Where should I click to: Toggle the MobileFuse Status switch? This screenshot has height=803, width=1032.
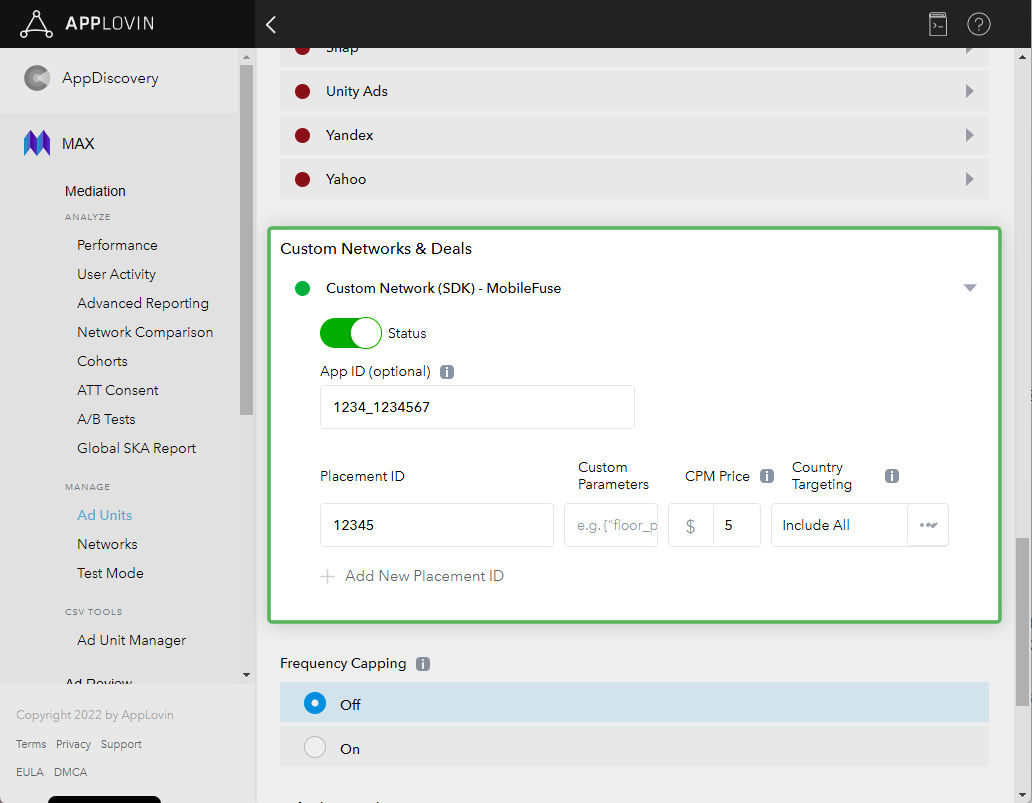tap(351, 333)
